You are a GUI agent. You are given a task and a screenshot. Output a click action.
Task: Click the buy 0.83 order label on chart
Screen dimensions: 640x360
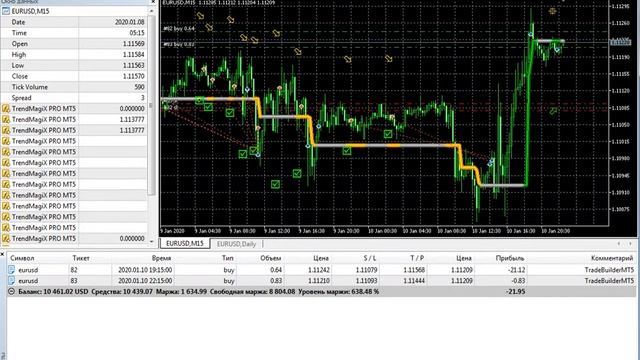point(179,44)
